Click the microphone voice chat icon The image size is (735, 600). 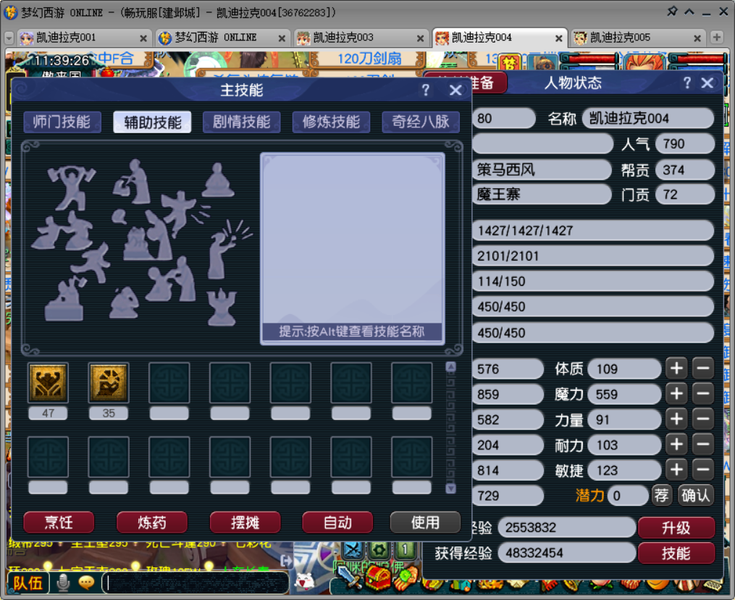[63, 583]
